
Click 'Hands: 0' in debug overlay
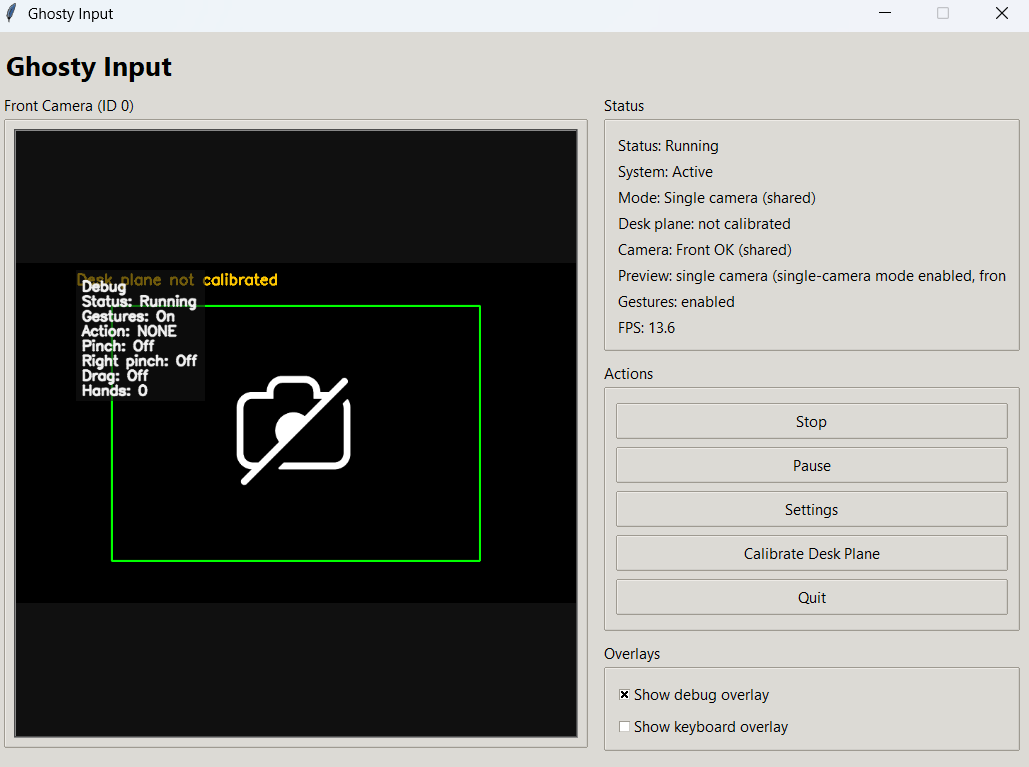coord(114,391)
